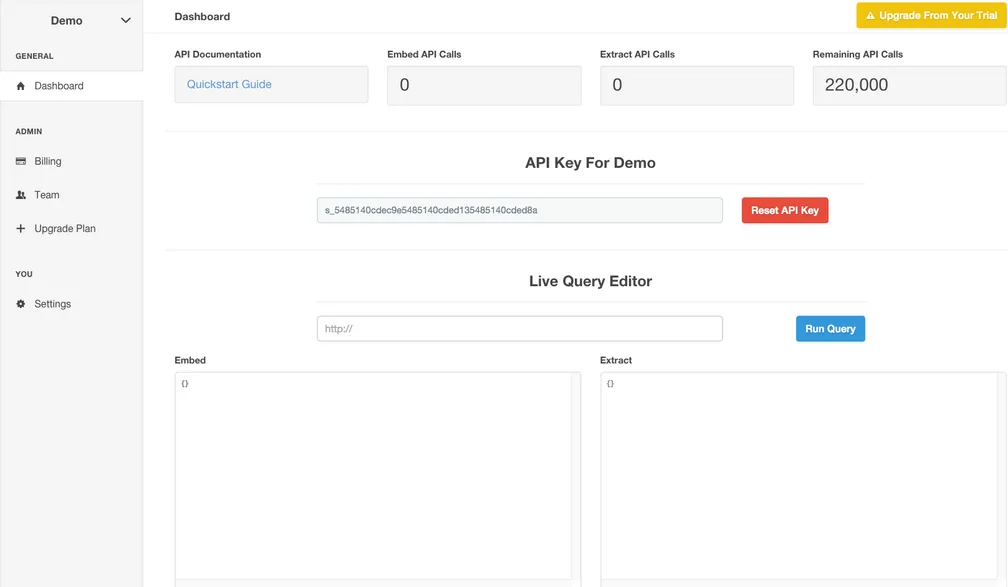Click the Remaining API Calls label
Image resolution: width=1008 pixels, height=587 pixels.
click(x=858, y=55)
